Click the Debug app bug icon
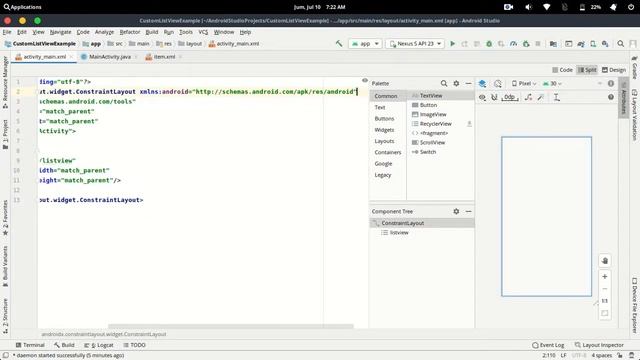This screenshot has height=360, width=640. point(489,44)
